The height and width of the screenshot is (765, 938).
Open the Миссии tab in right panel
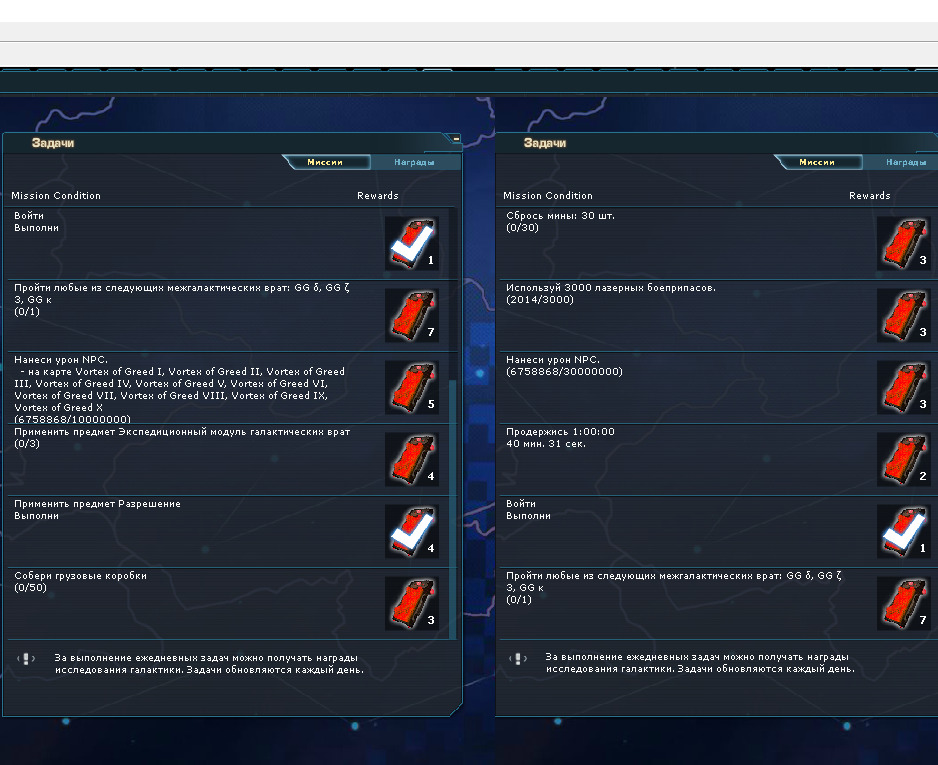tap(817, 162)
